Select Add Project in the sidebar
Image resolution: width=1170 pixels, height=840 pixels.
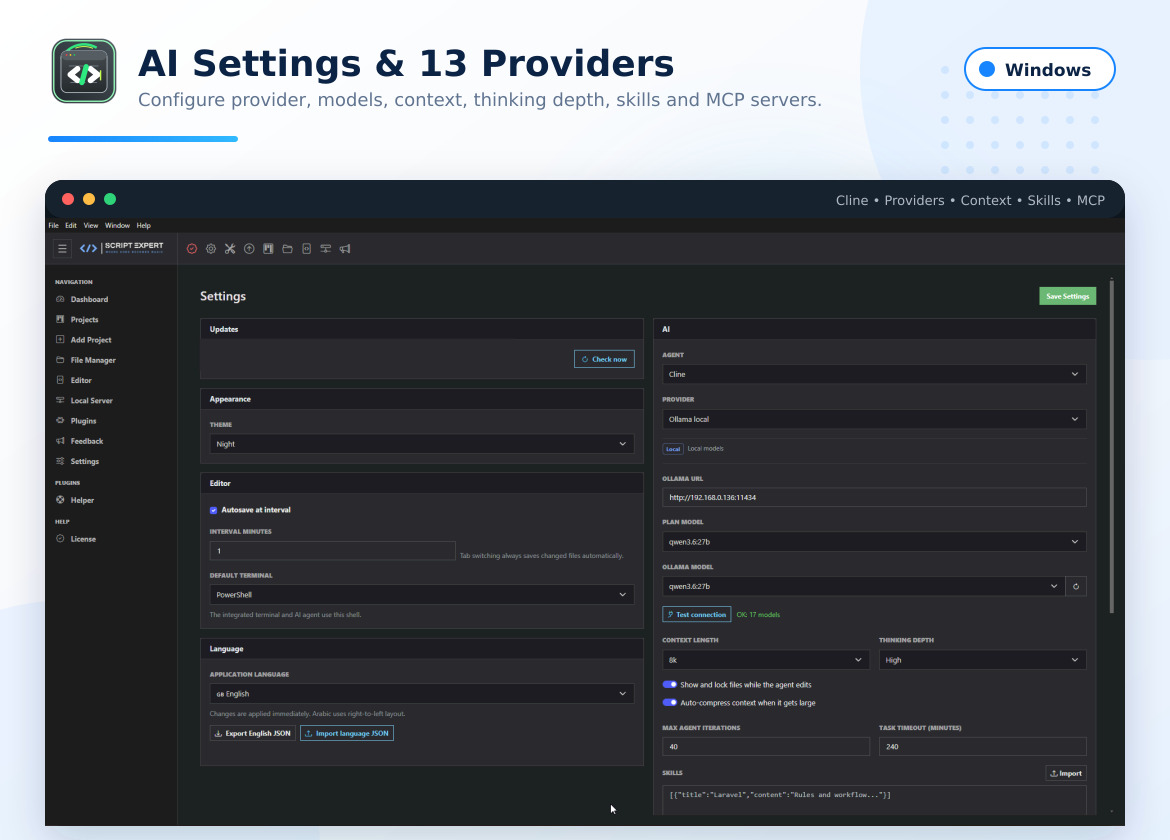(90, 339)
